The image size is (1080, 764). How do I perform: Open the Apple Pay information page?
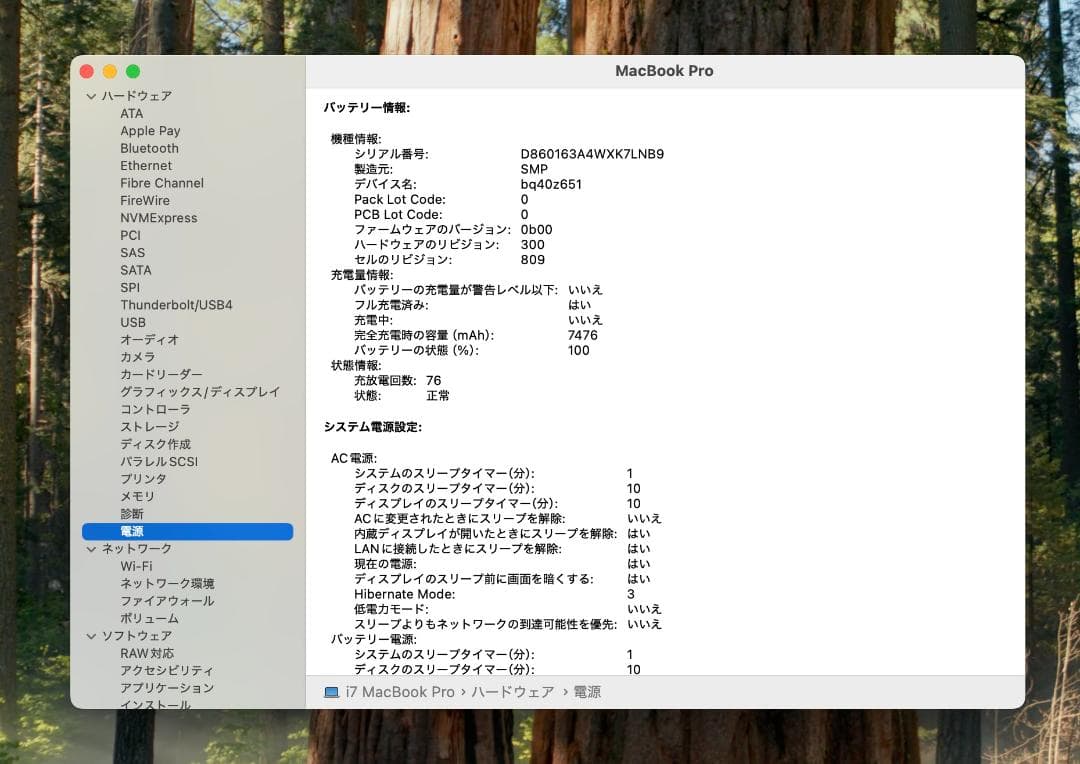[x=150, y=131]
